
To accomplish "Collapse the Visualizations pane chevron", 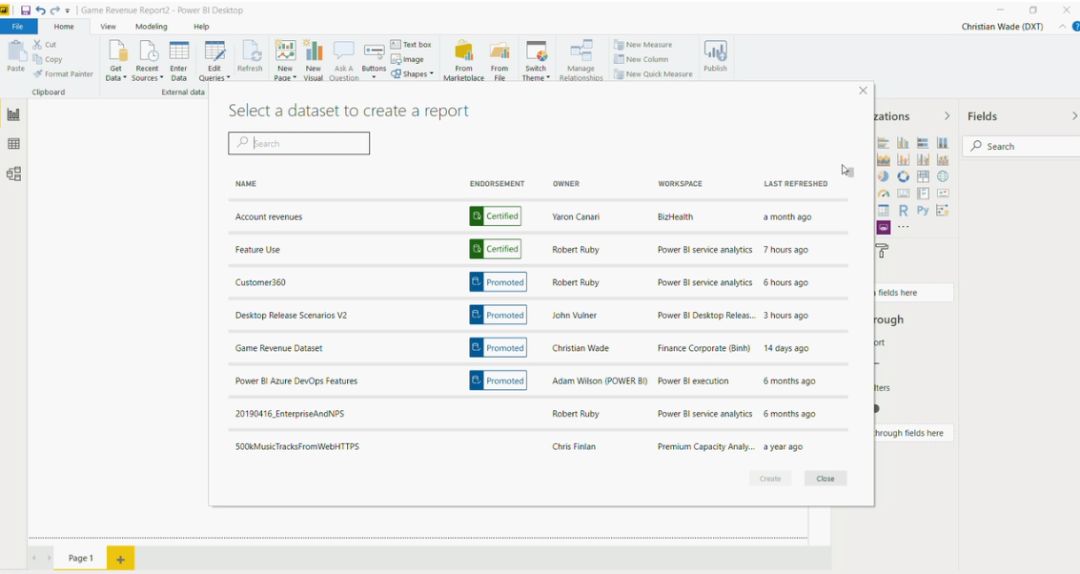I will click(x=947, y=116).
